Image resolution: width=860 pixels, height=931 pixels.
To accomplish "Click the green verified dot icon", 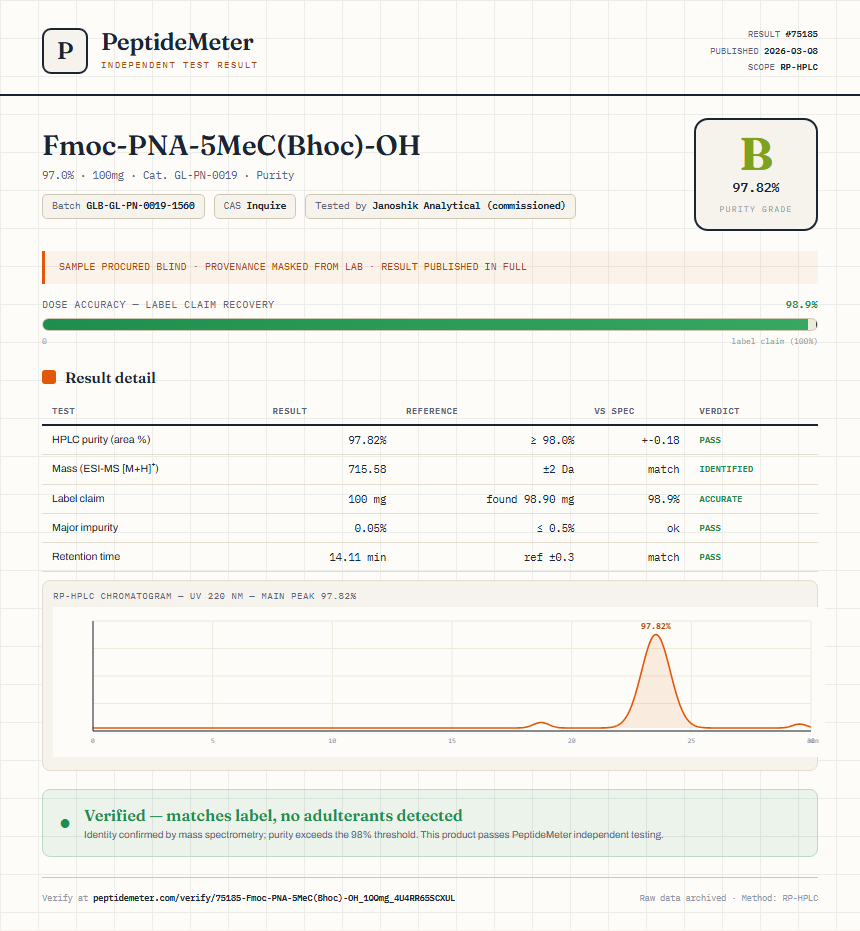I will [x=65, y=823].
